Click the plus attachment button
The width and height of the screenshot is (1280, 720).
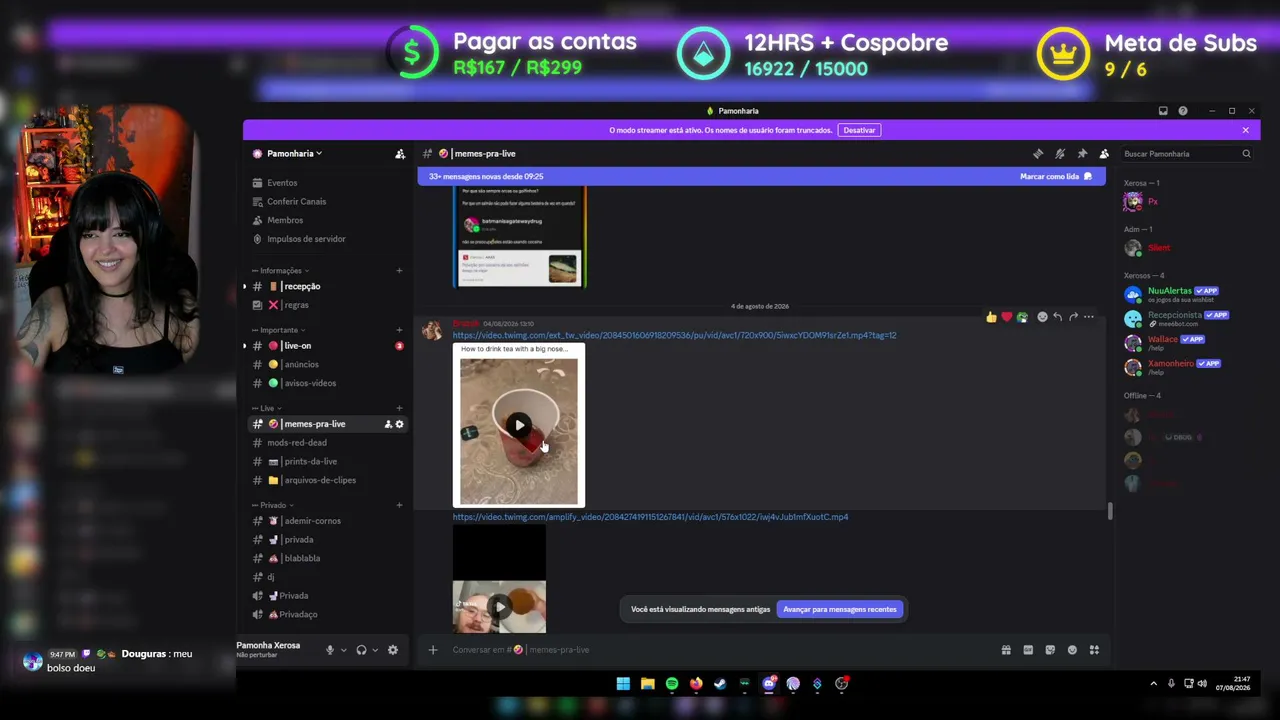pos(433,650)
